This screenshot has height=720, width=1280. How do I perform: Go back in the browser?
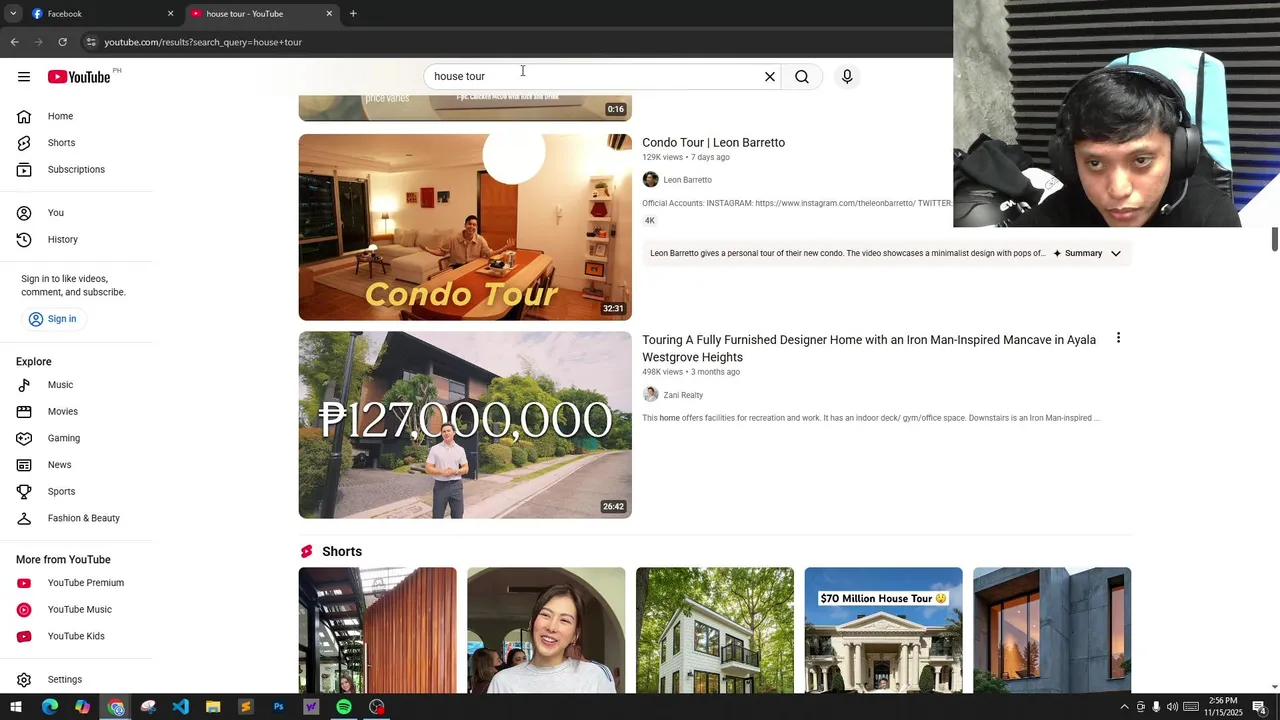(14, 42)
